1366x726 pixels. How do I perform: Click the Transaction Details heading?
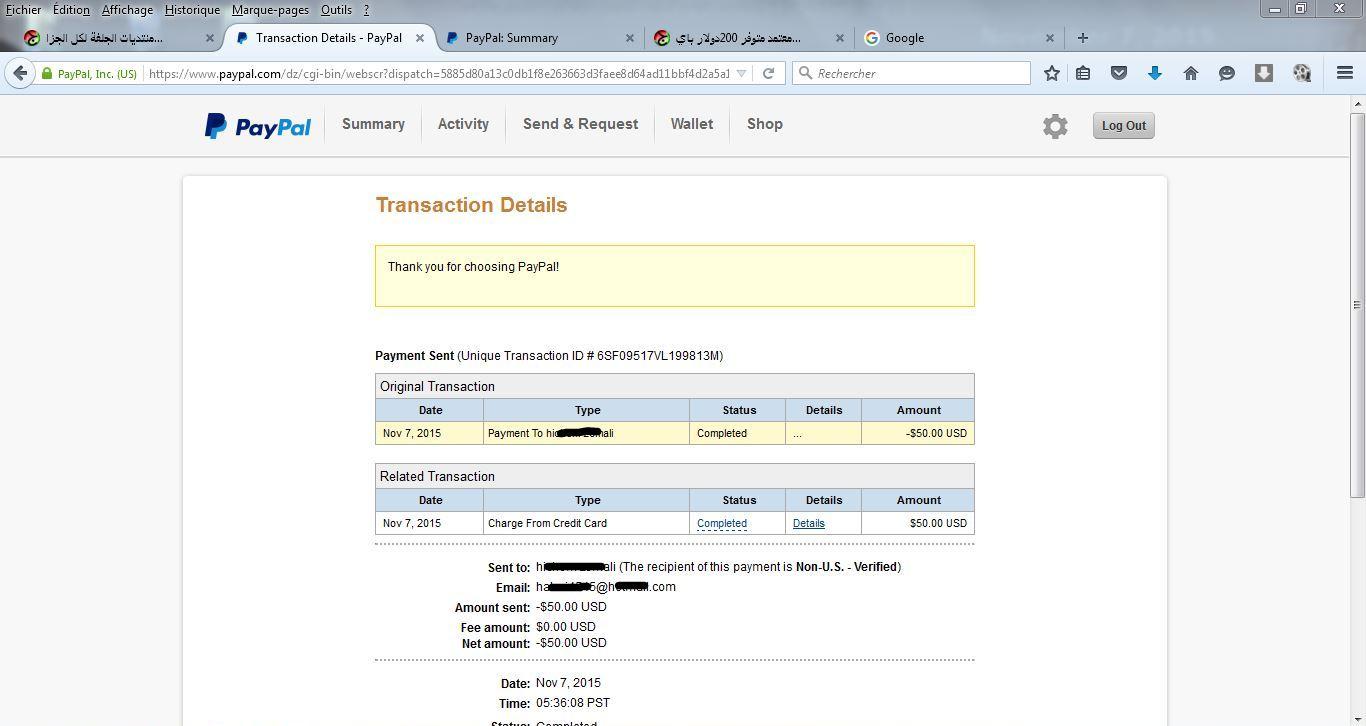point(471,205)
